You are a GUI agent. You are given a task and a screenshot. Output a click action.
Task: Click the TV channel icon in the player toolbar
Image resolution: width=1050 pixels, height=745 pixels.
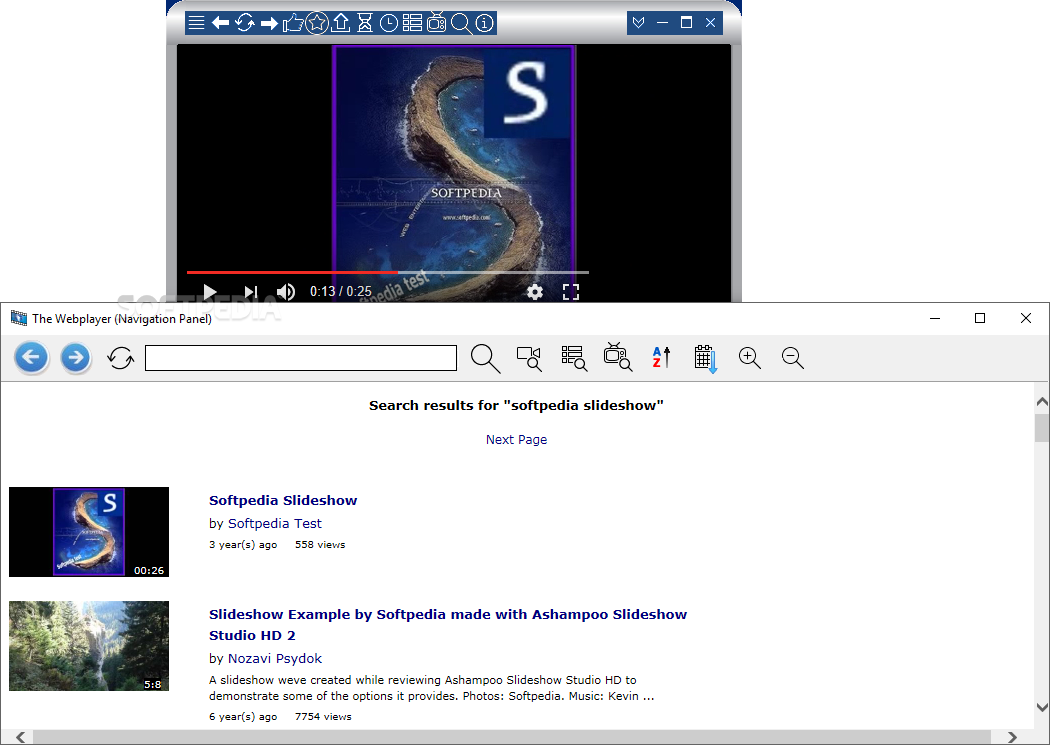(x=437, y=21)
